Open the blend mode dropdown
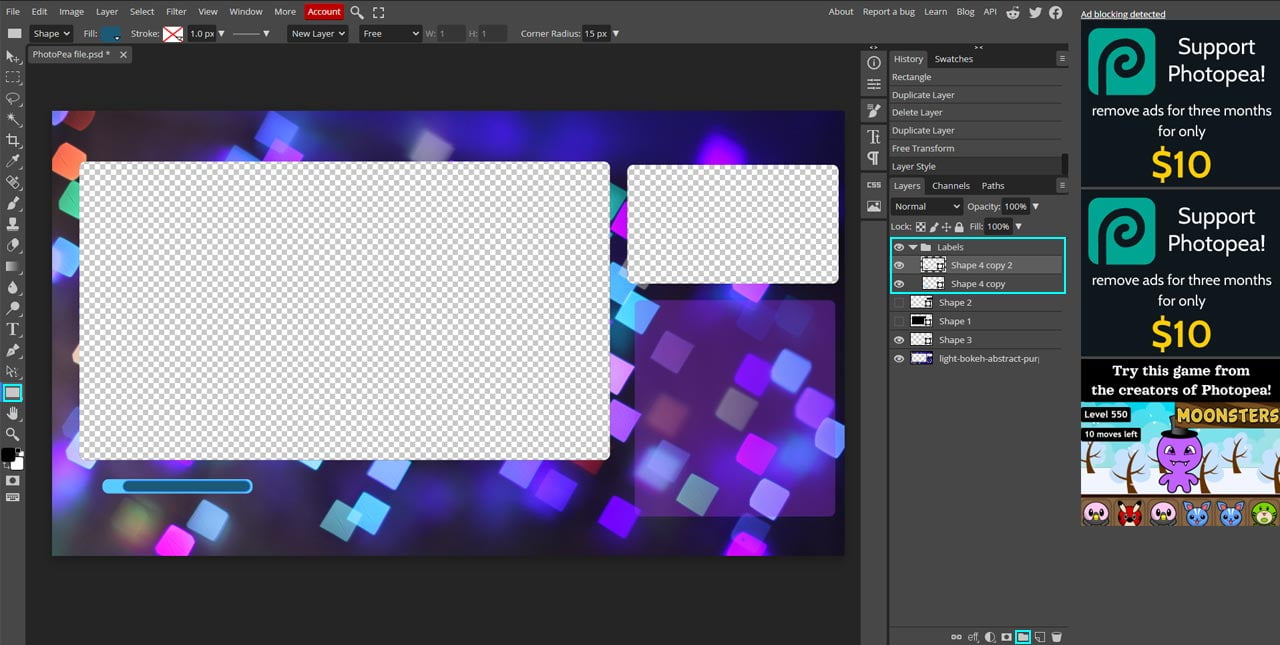Screen dimensions: 1280x645 [x=925, y=206]
